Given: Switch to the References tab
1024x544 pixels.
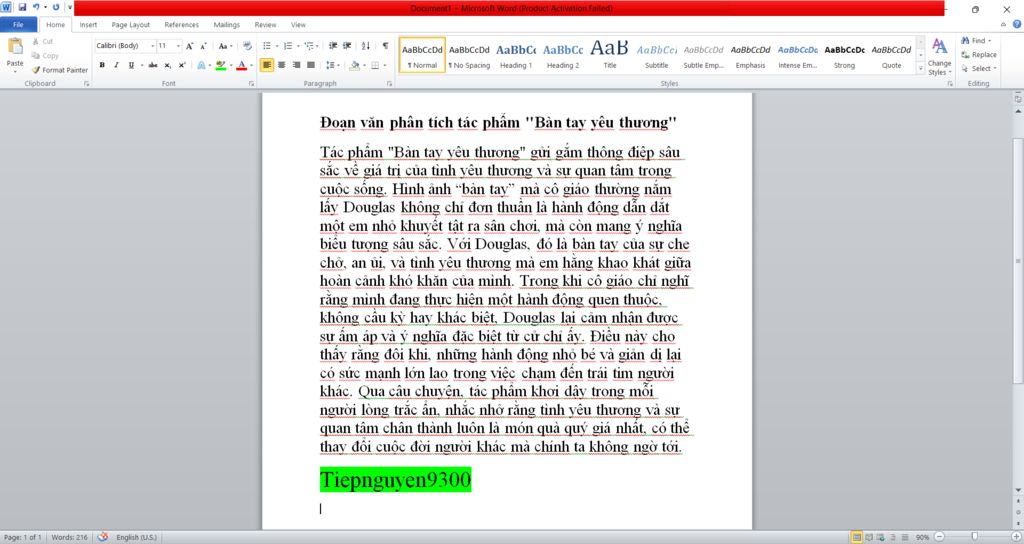Looking at the screenshot, I should coord(182,25).
